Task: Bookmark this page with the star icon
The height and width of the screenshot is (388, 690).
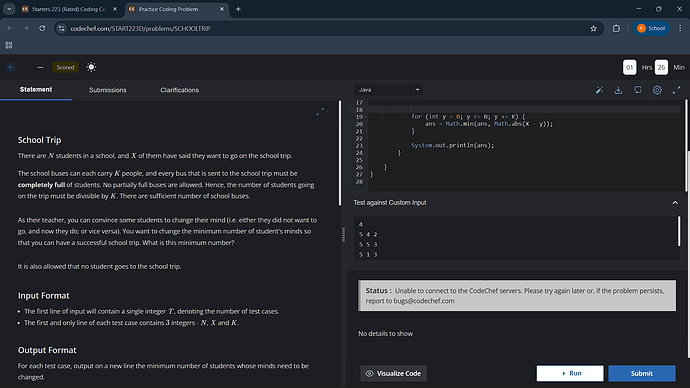Action: click(x=593, y=29)
